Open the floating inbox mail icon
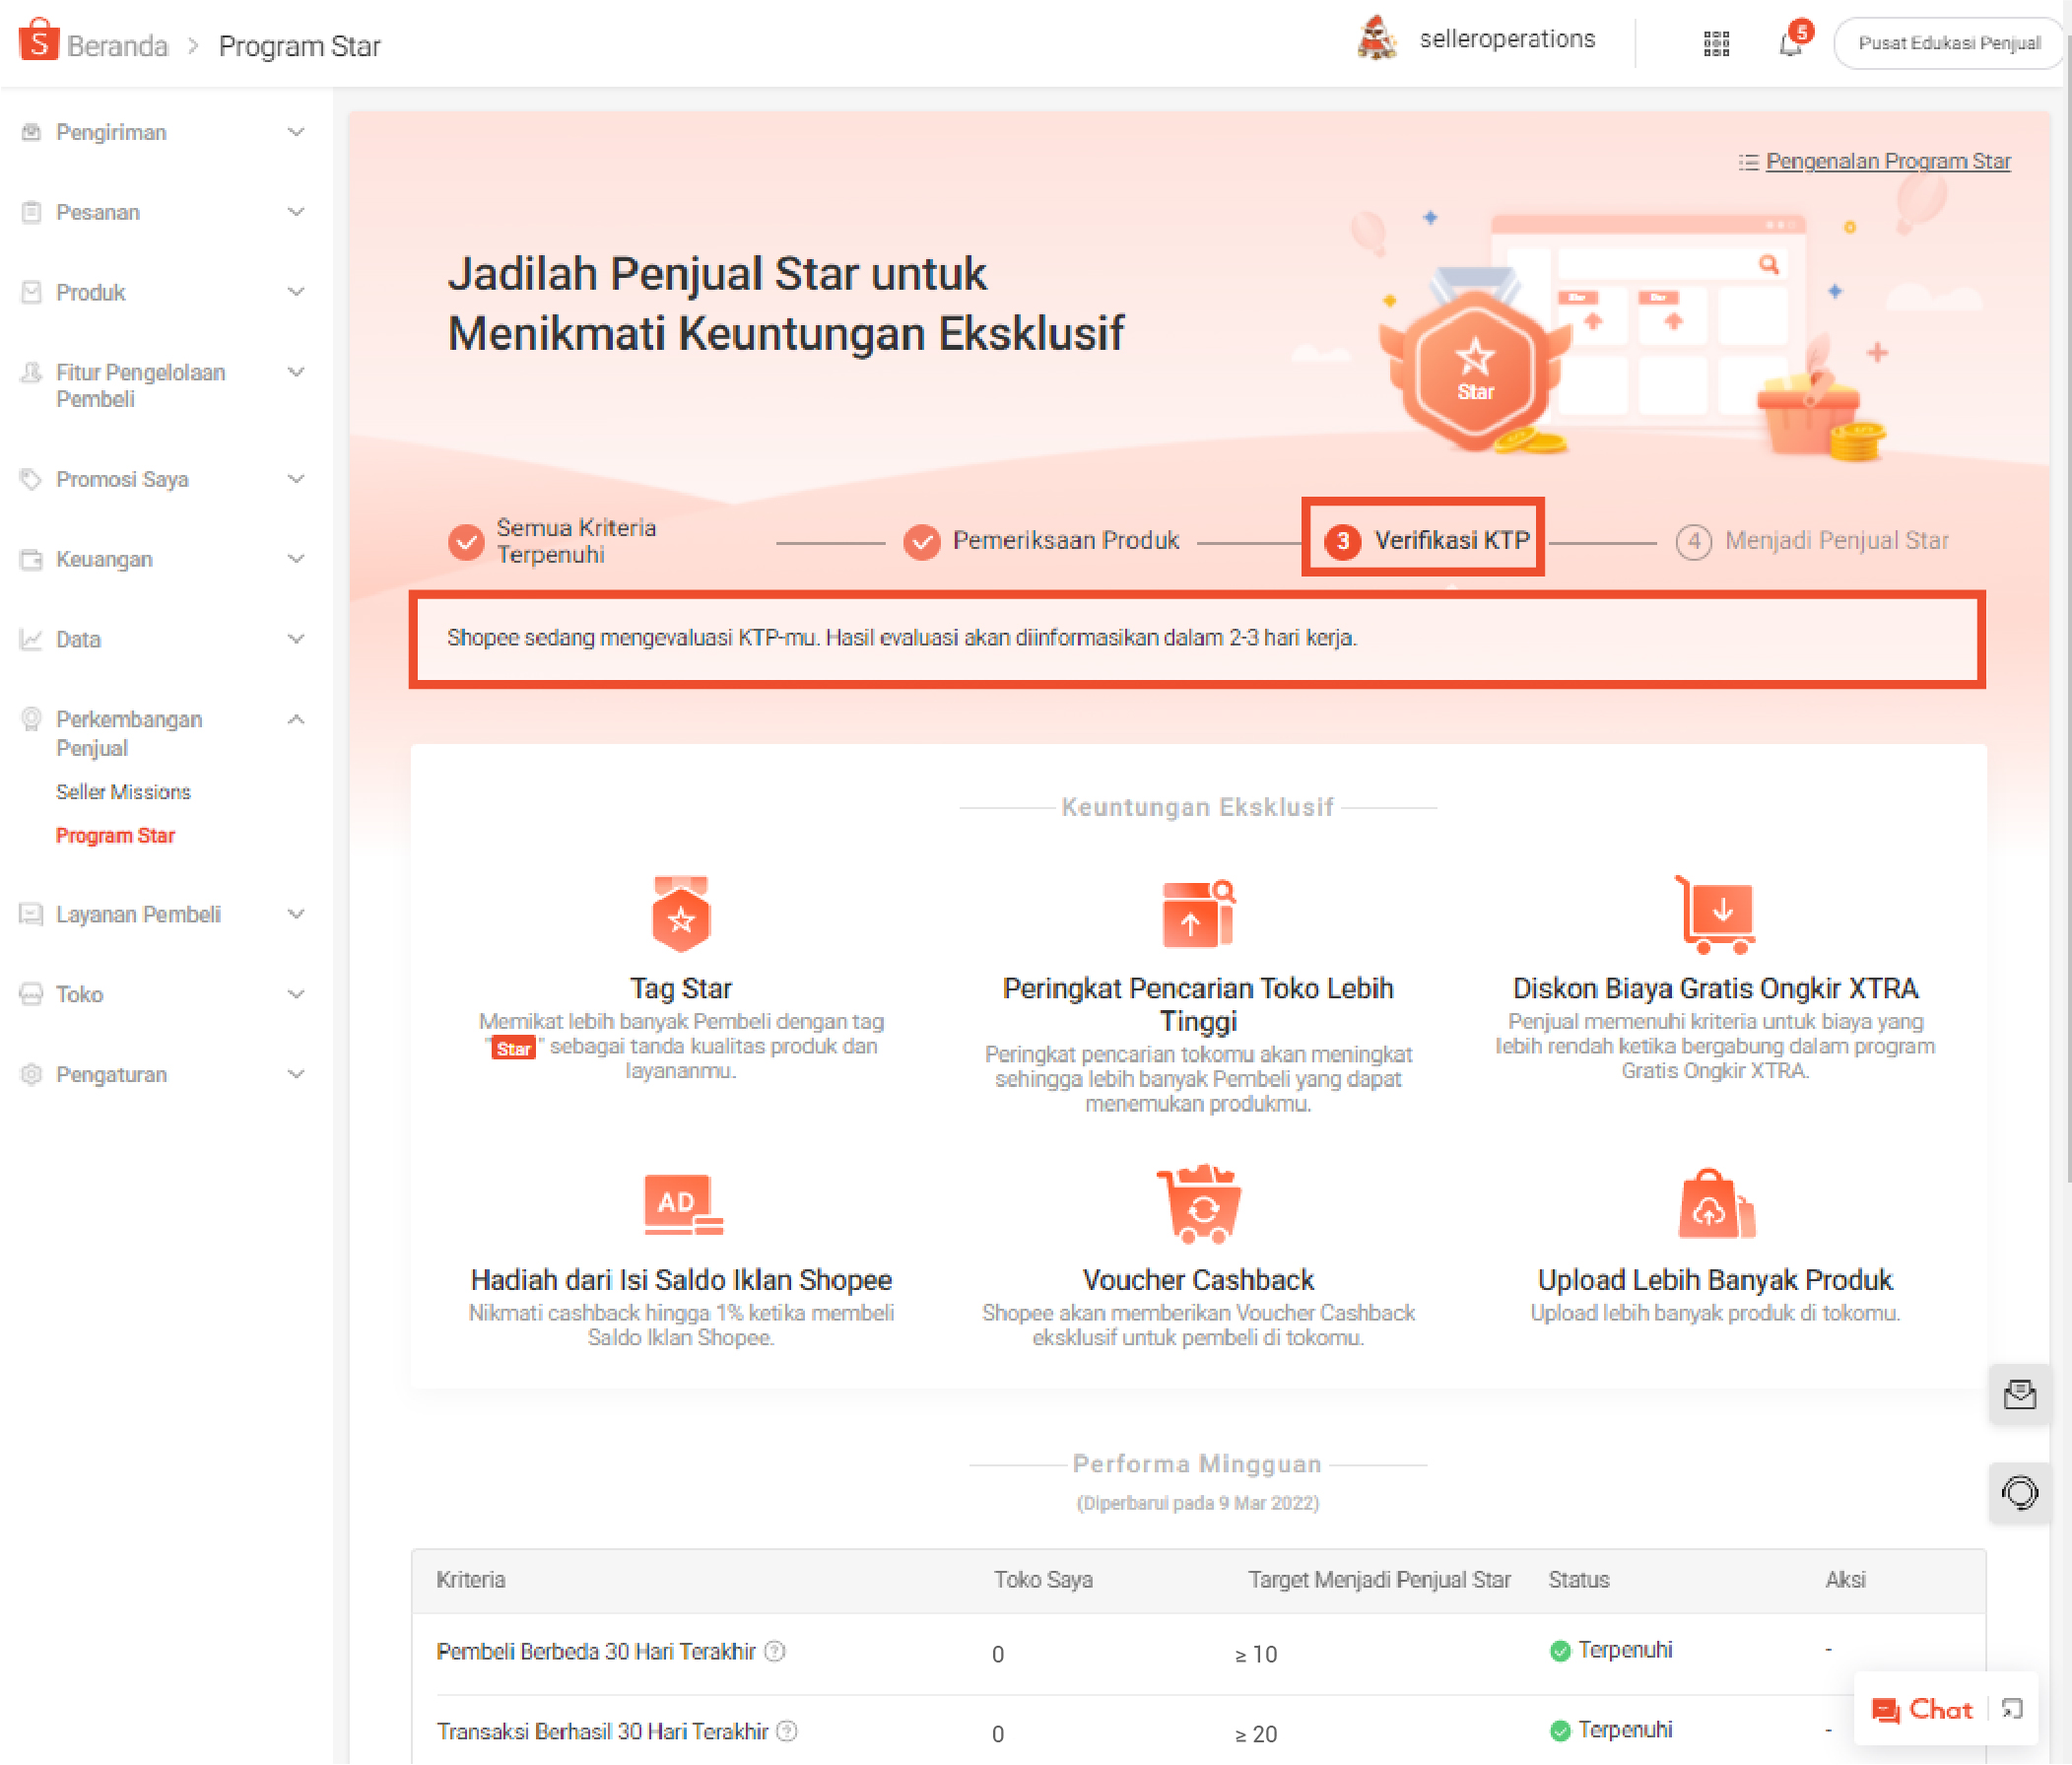This screenshot has width=2072, height=1765. [x=2019, y=1394]
